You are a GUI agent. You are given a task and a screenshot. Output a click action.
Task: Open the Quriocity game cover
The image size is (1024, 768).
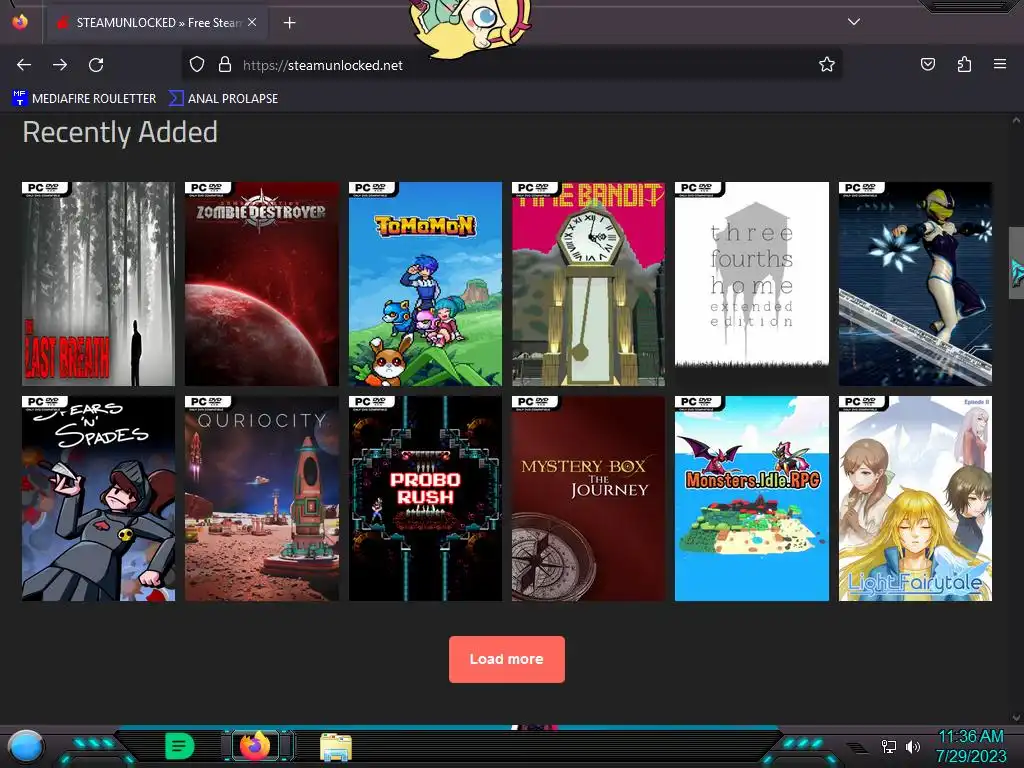point(262,498)
